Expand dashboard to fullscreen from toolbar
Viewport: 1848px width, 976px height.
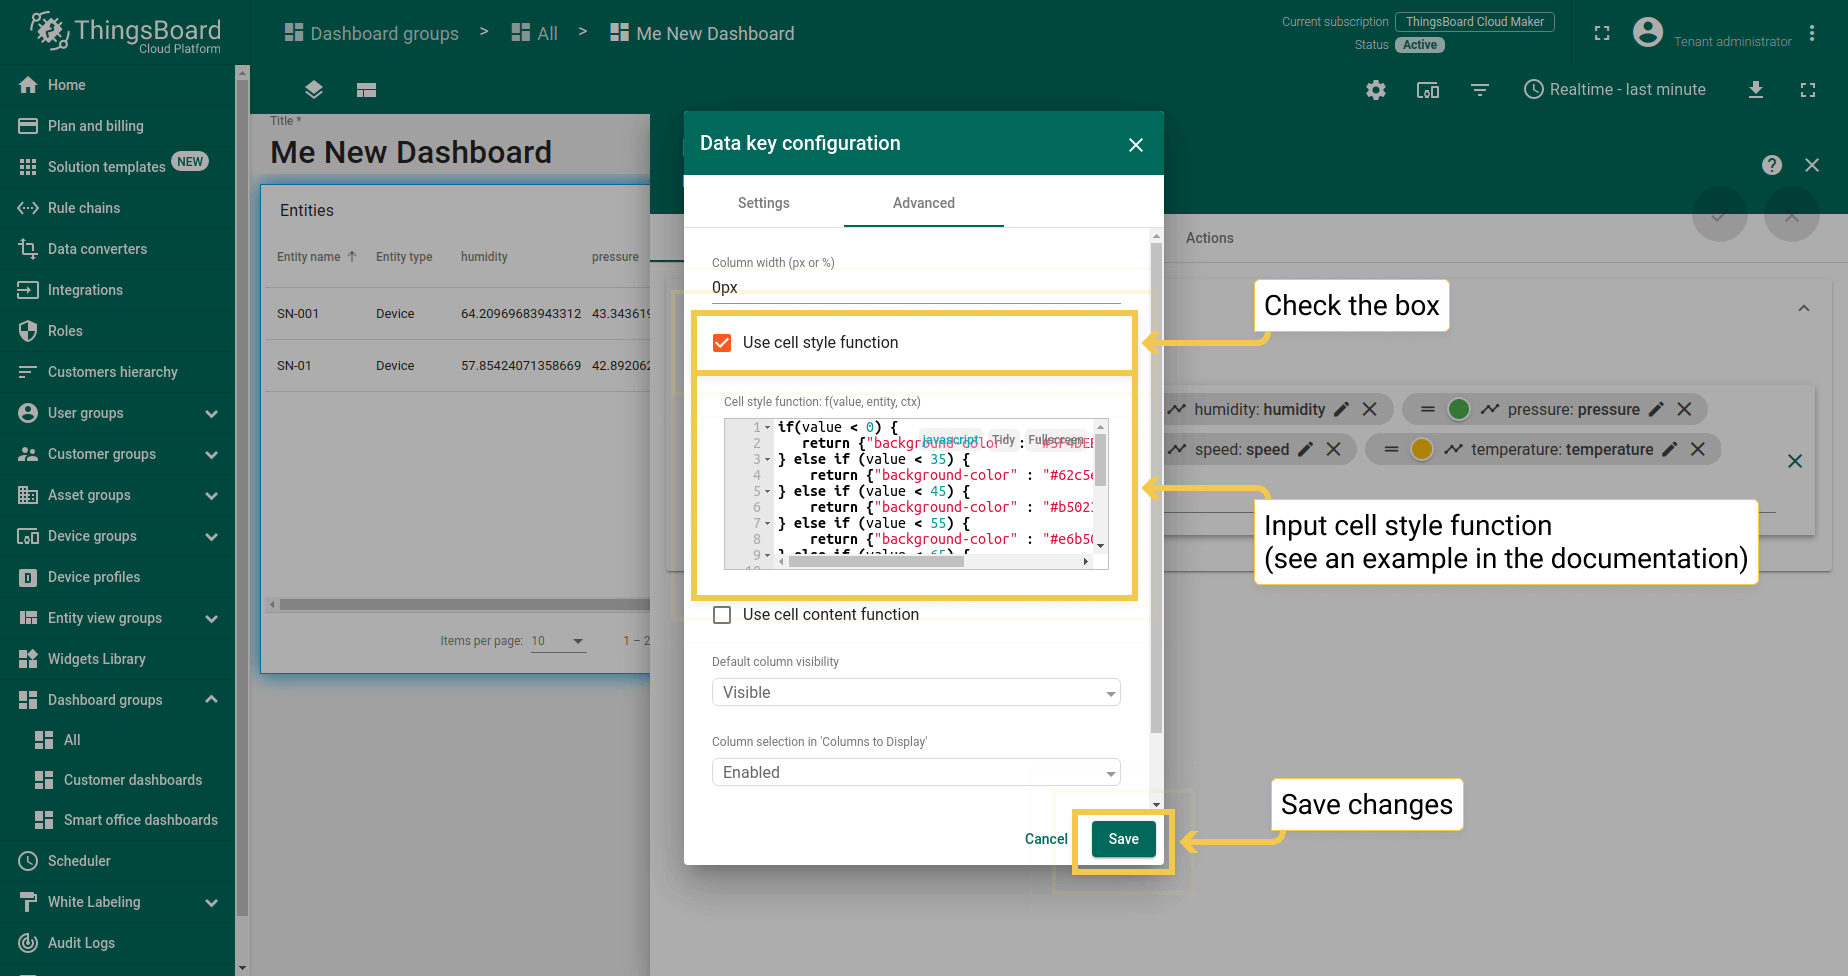coord(1808,90)
